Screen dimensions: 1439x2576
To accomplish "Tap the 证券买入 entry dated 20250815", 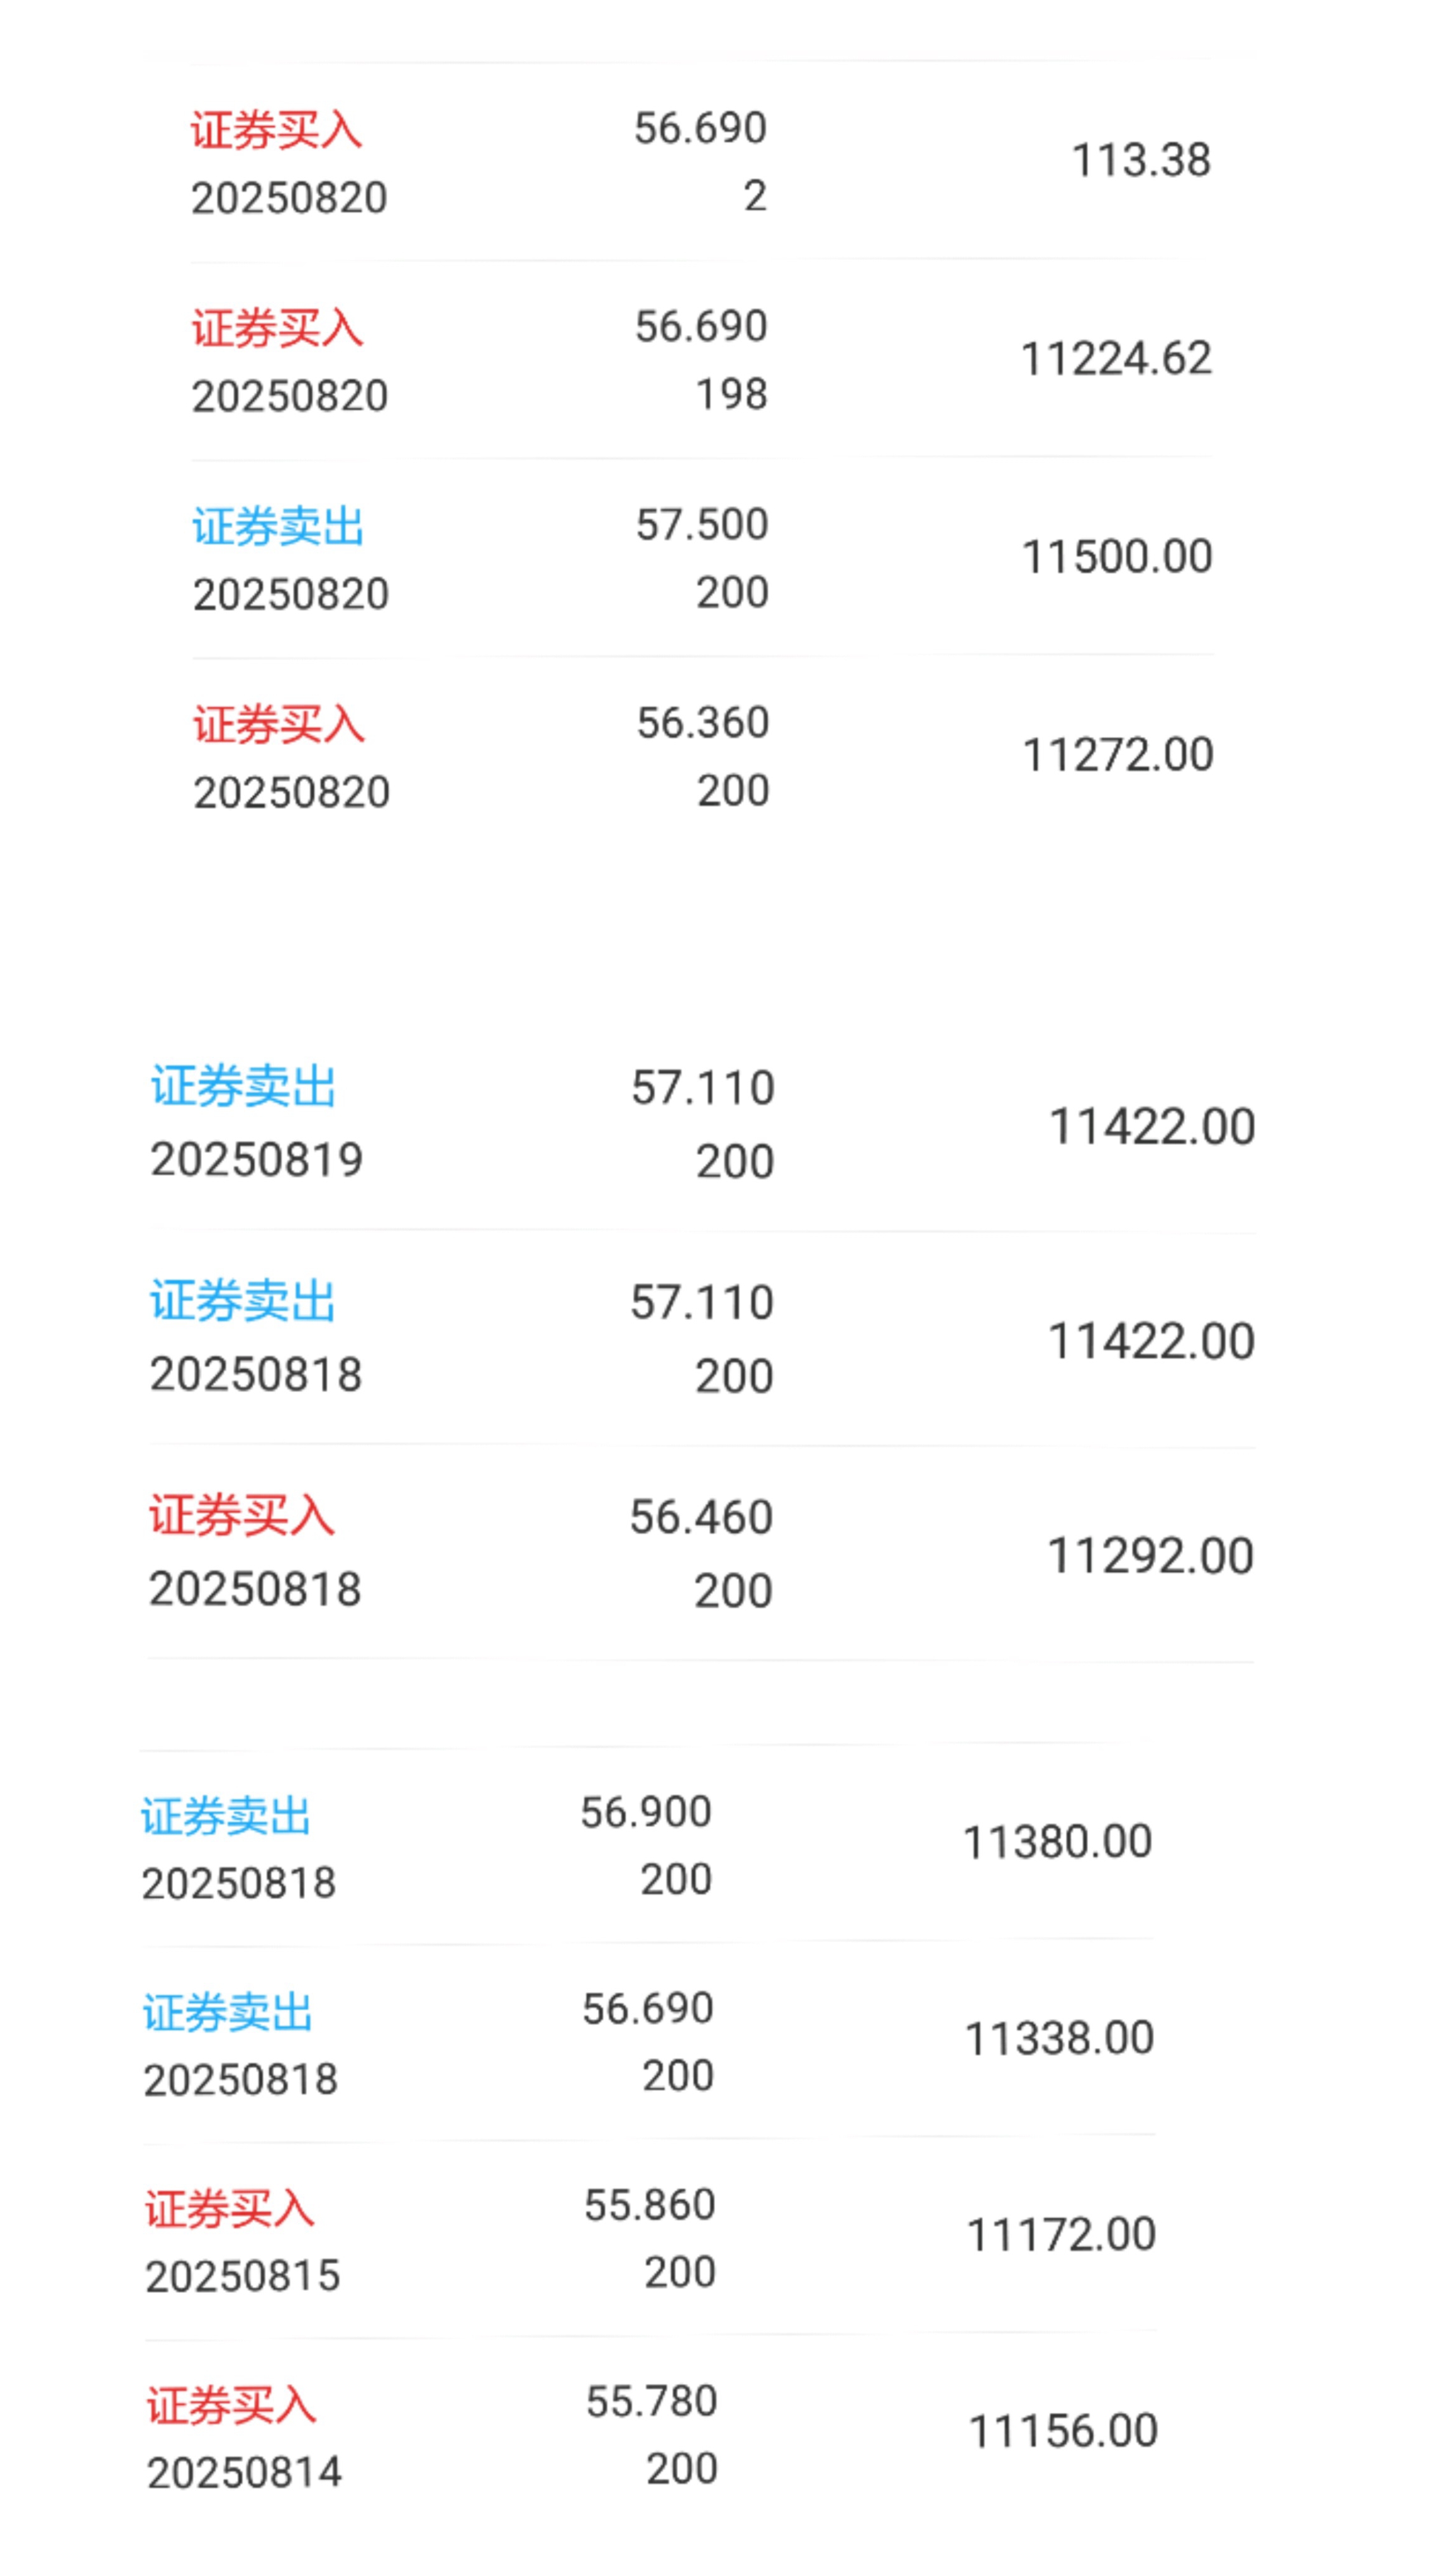I will pyautogui.click(x=650, y=2239).
